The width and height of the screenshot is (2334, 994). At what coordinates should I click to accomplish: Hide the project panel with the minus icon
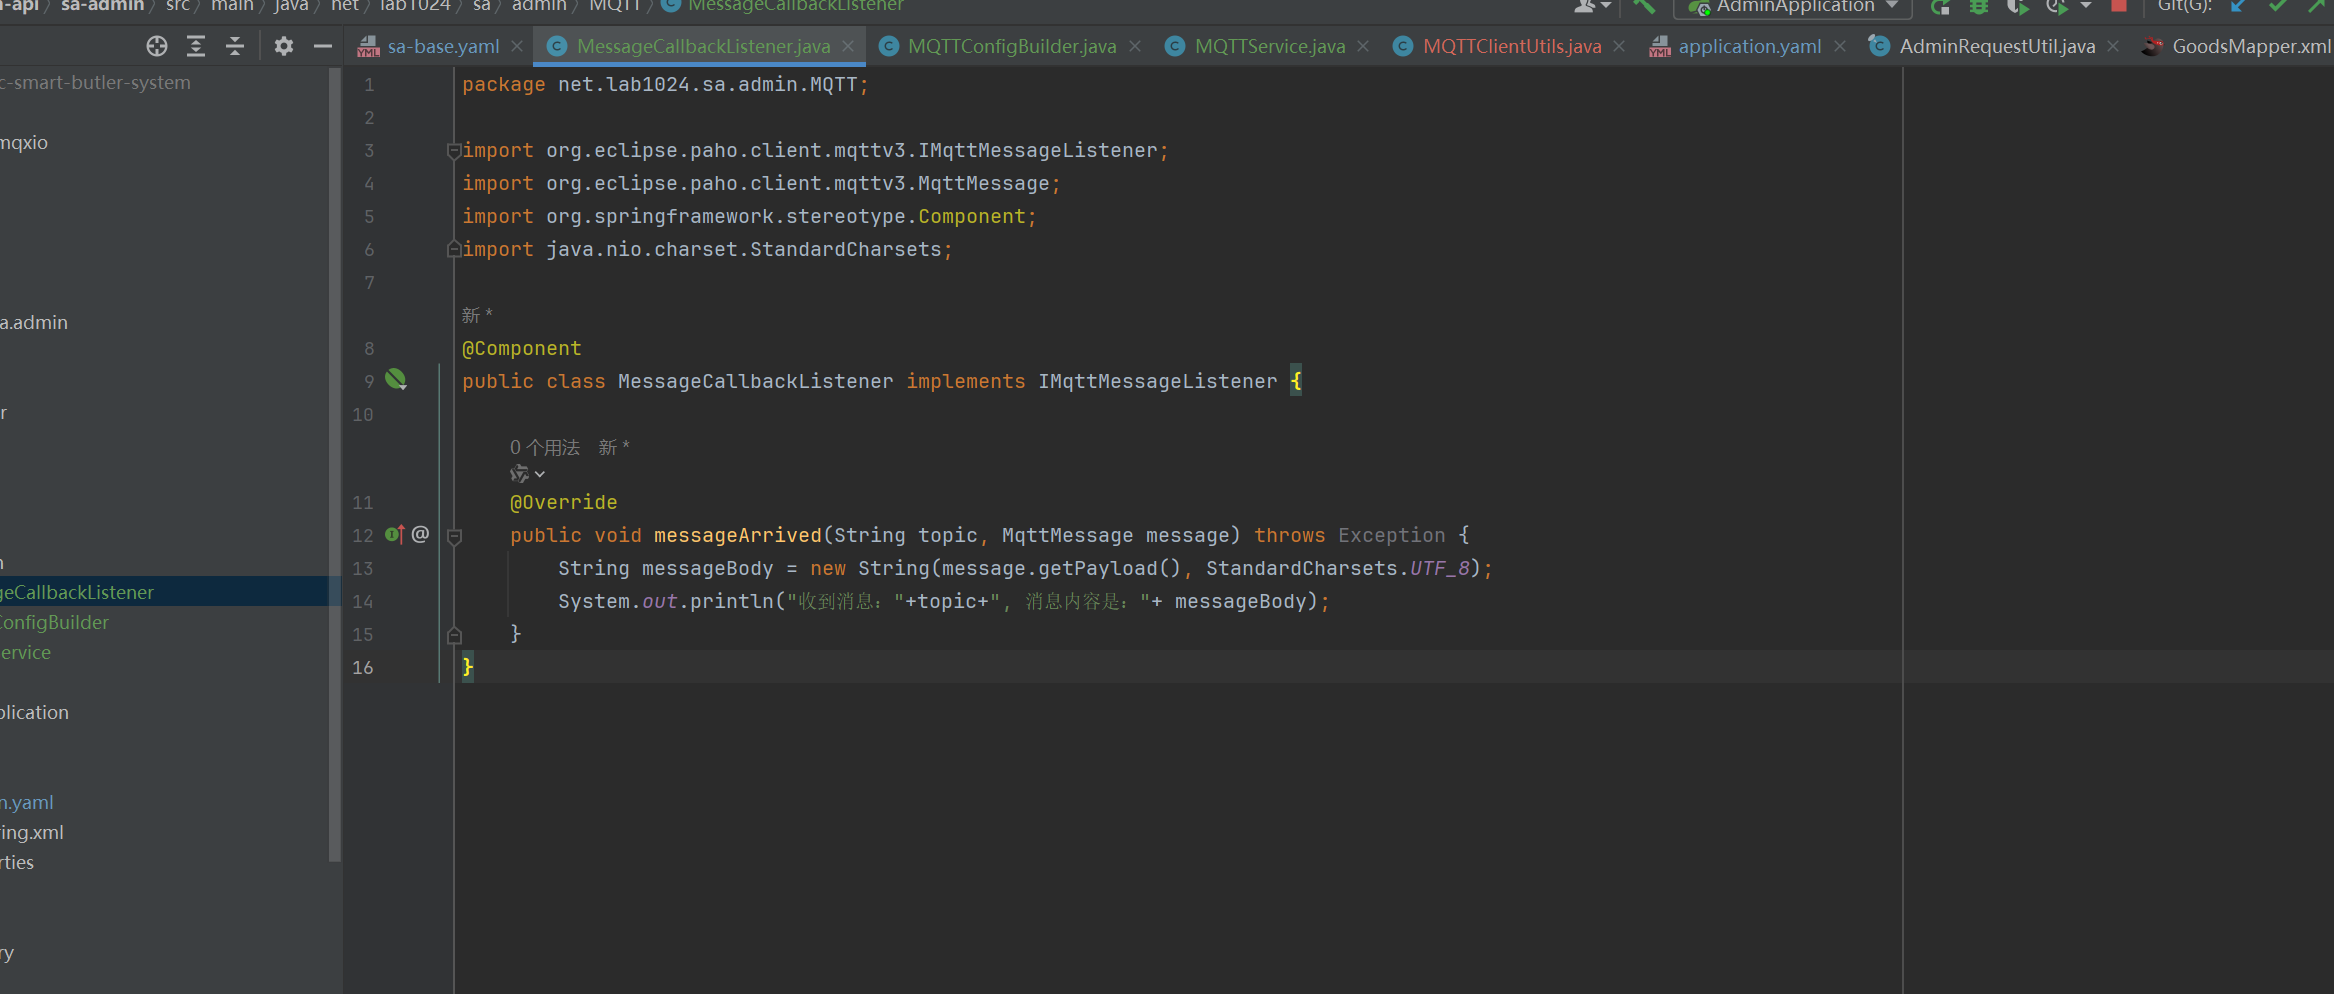pyautogui.click(x=322, y=46)
